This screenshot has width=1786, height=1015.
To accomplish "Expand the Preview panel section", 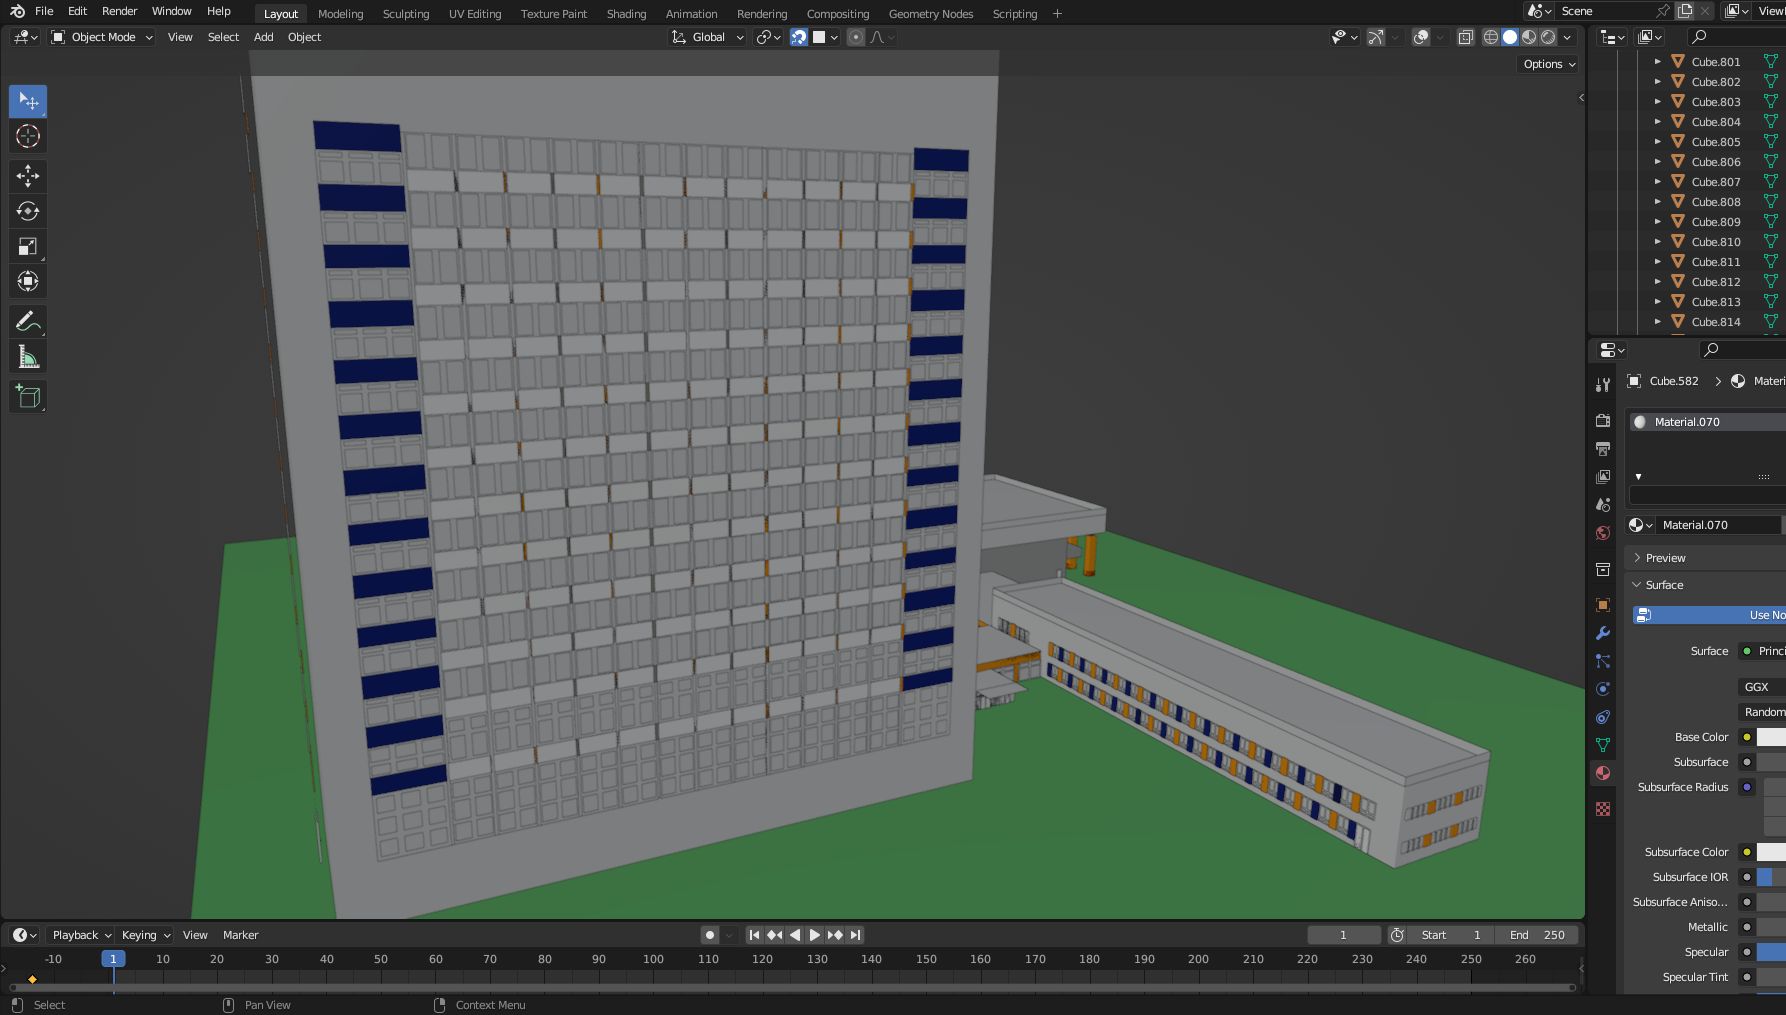I will coord(1665,558).
